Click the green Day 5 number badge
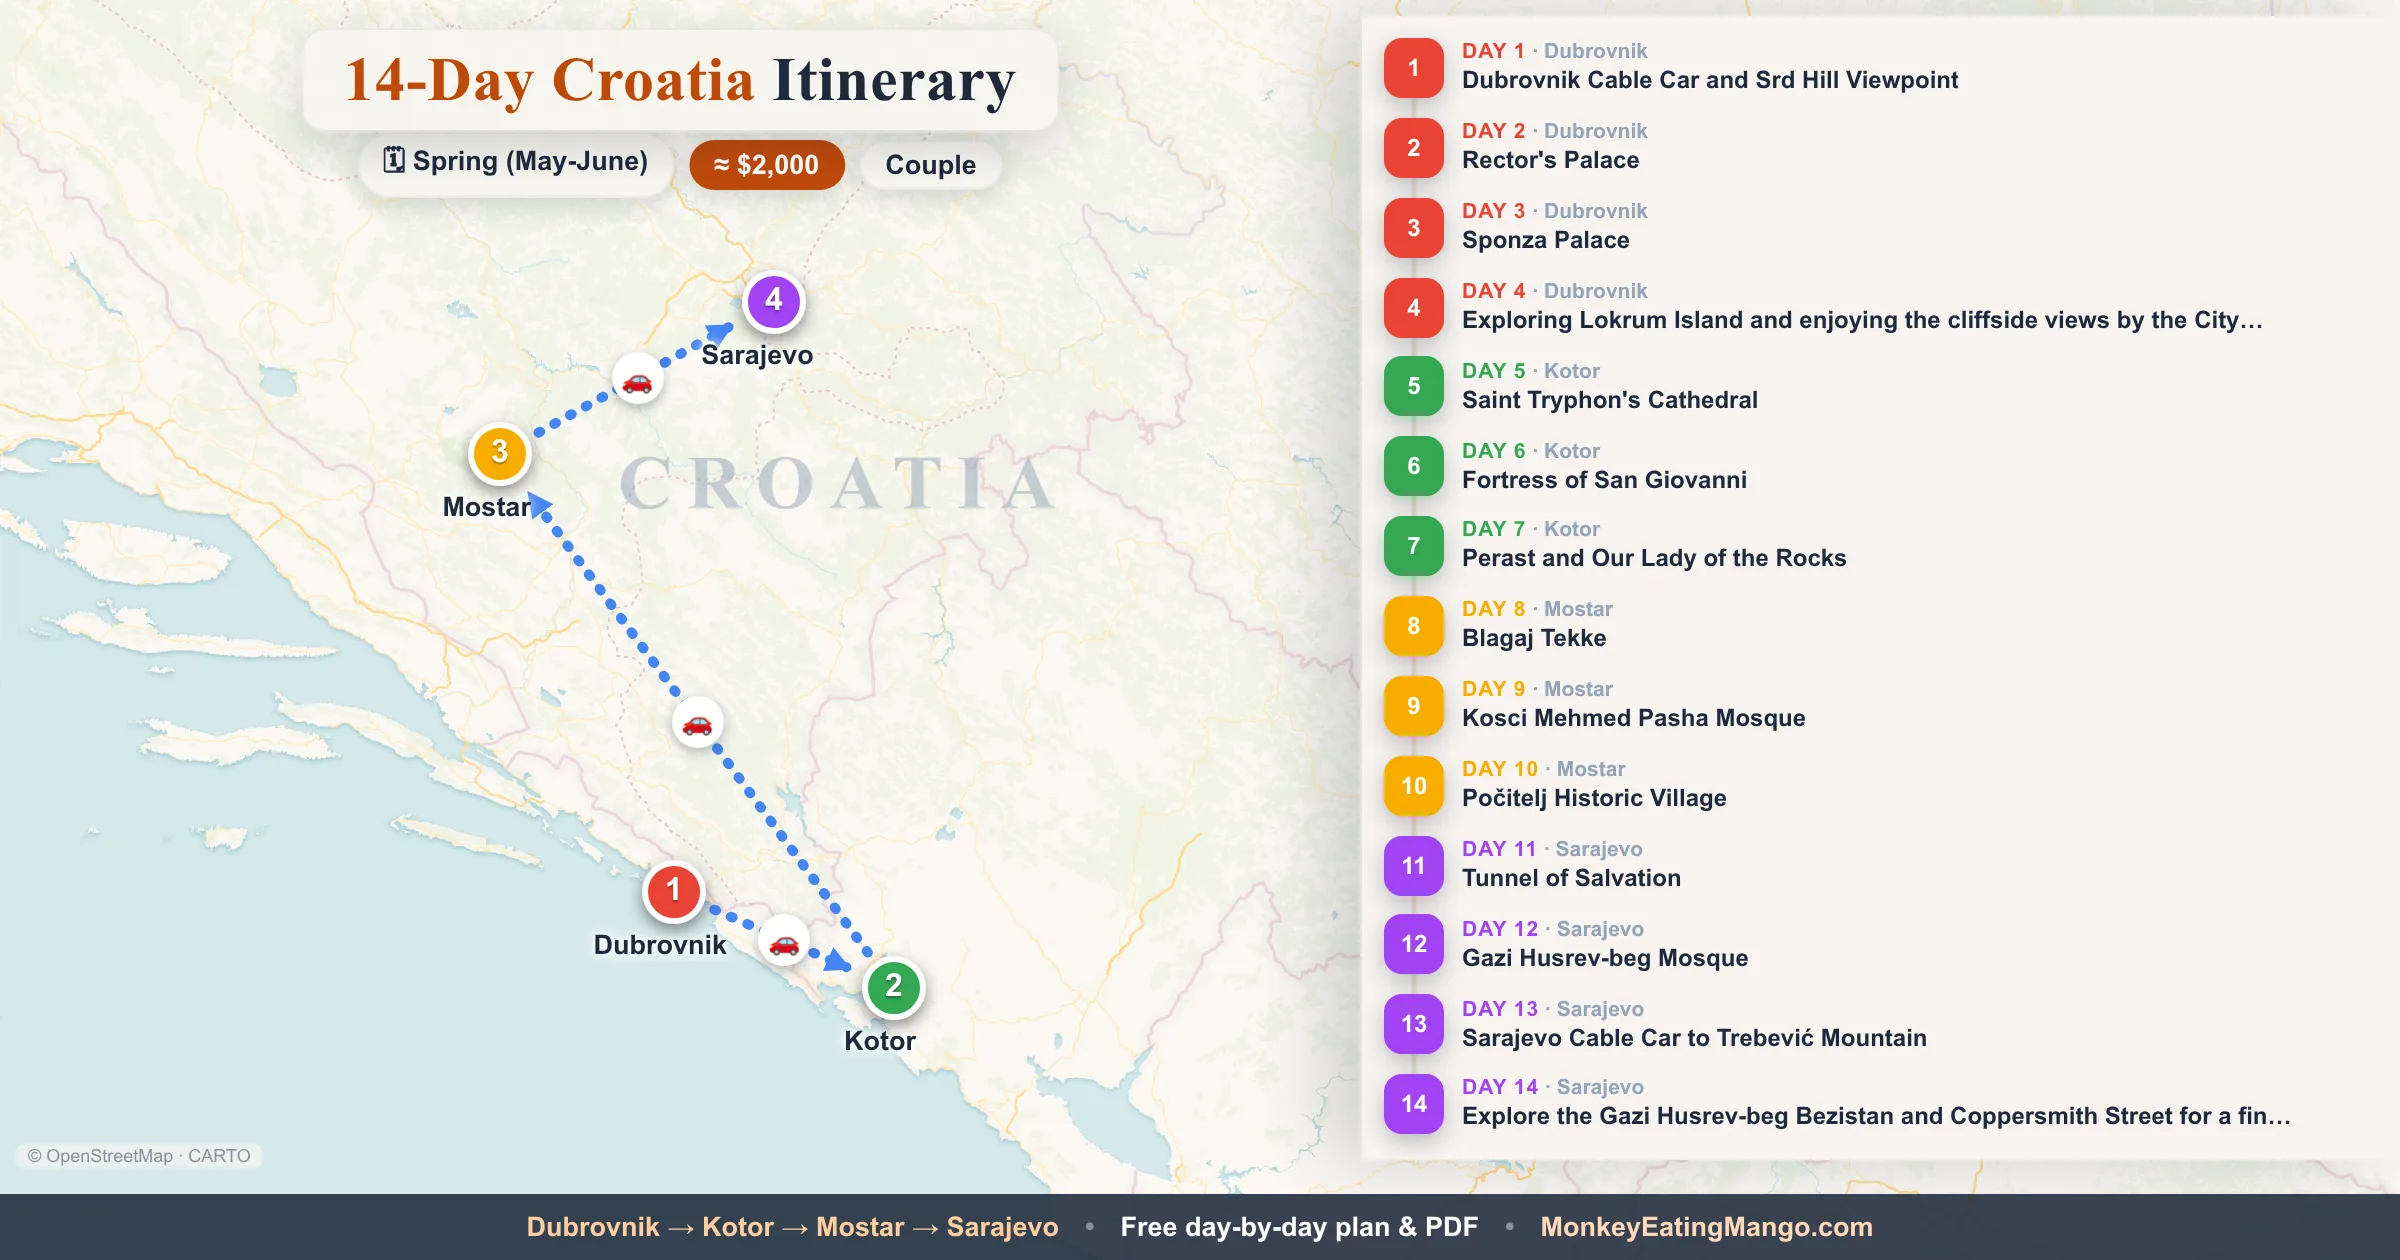Screen dimensions: 2400x1260 1414,386
